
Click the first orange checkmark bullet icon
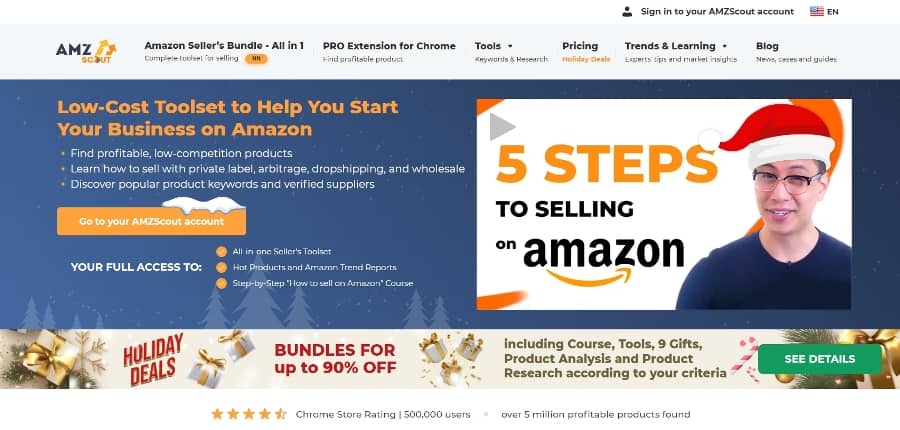click(x=222, y=251)
